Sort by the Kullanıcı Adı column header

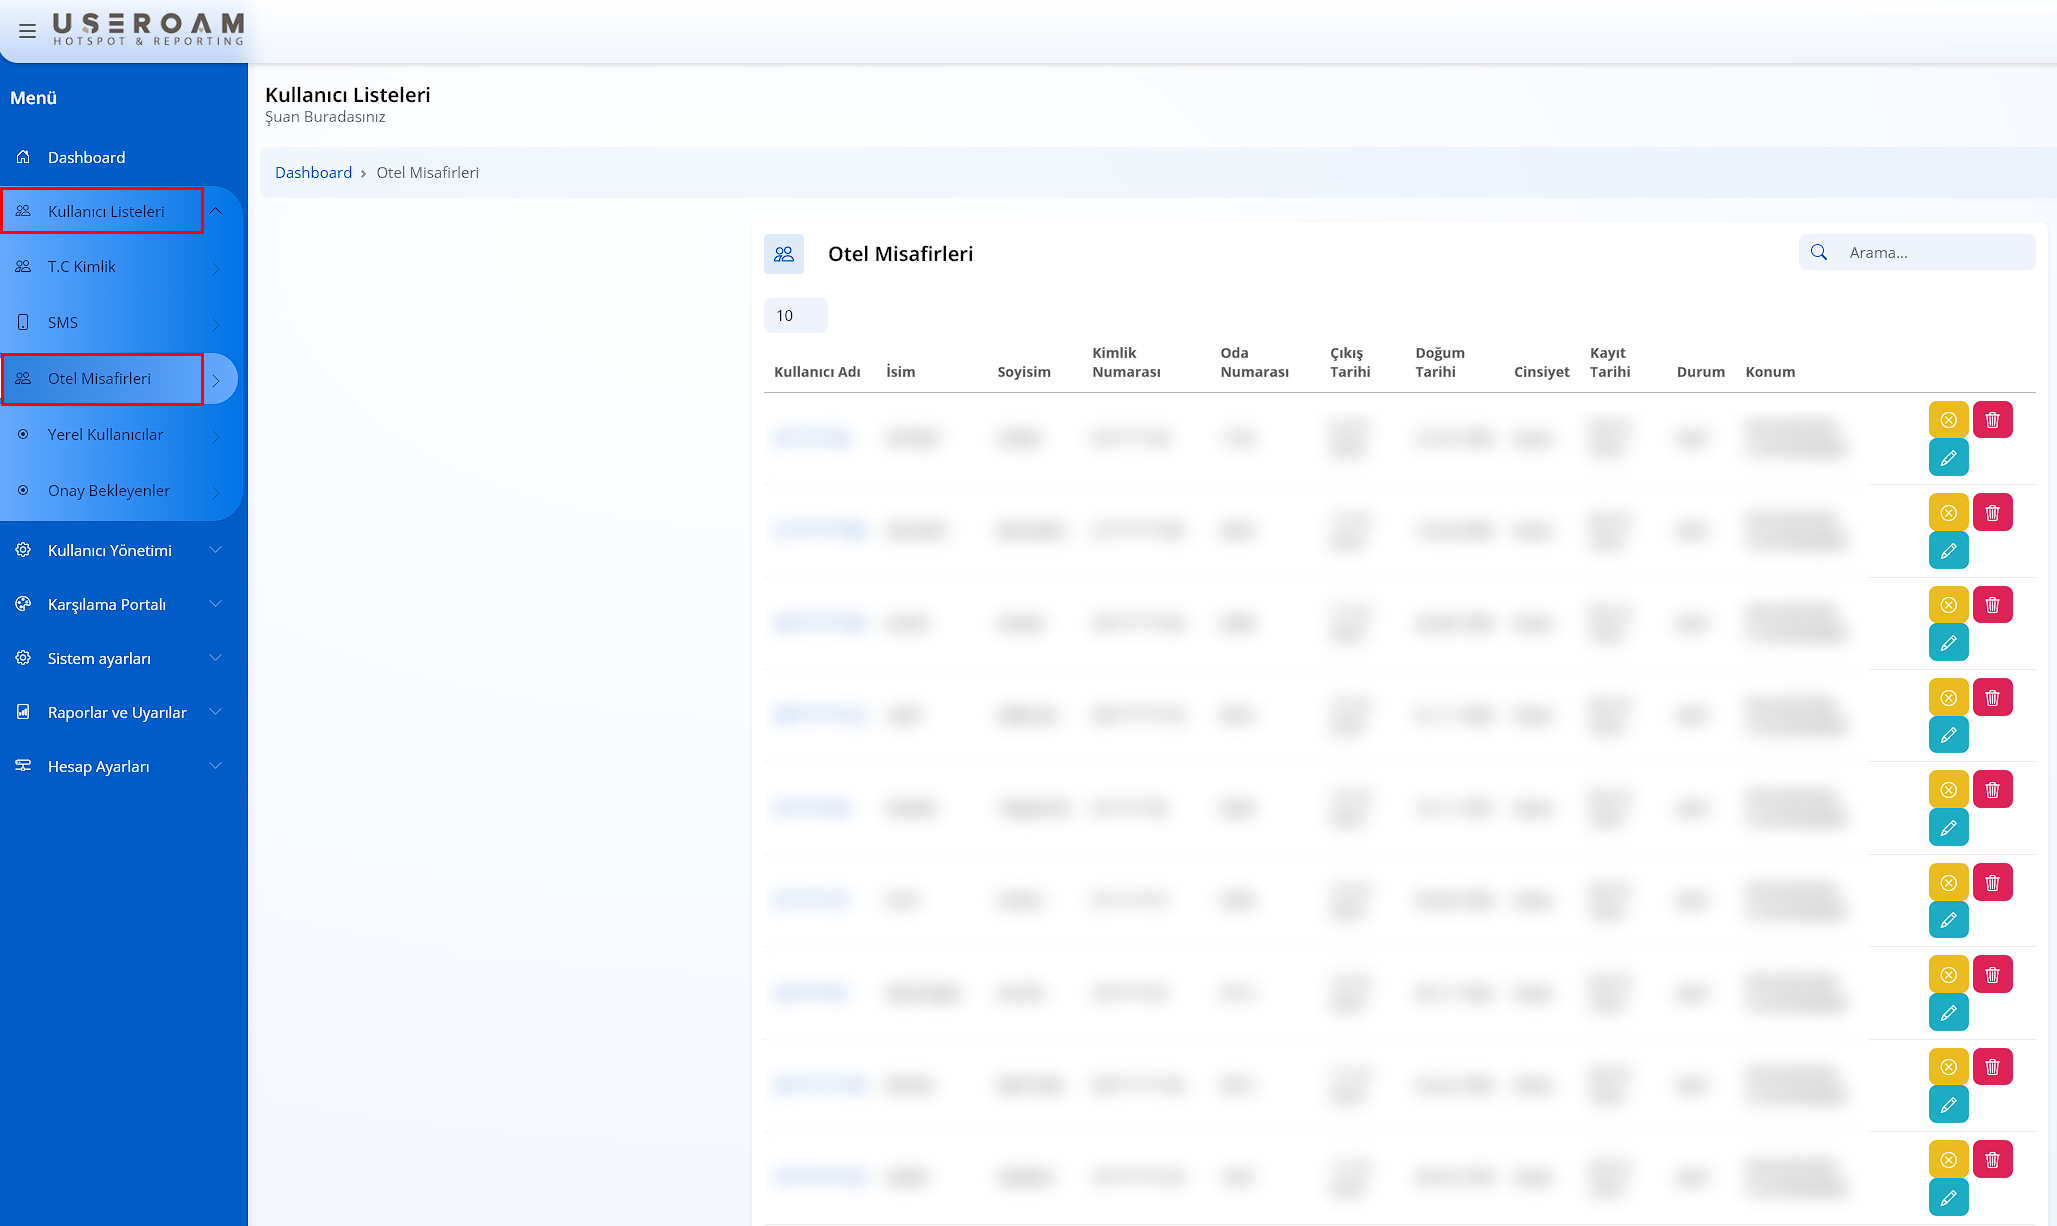[817, 372]
